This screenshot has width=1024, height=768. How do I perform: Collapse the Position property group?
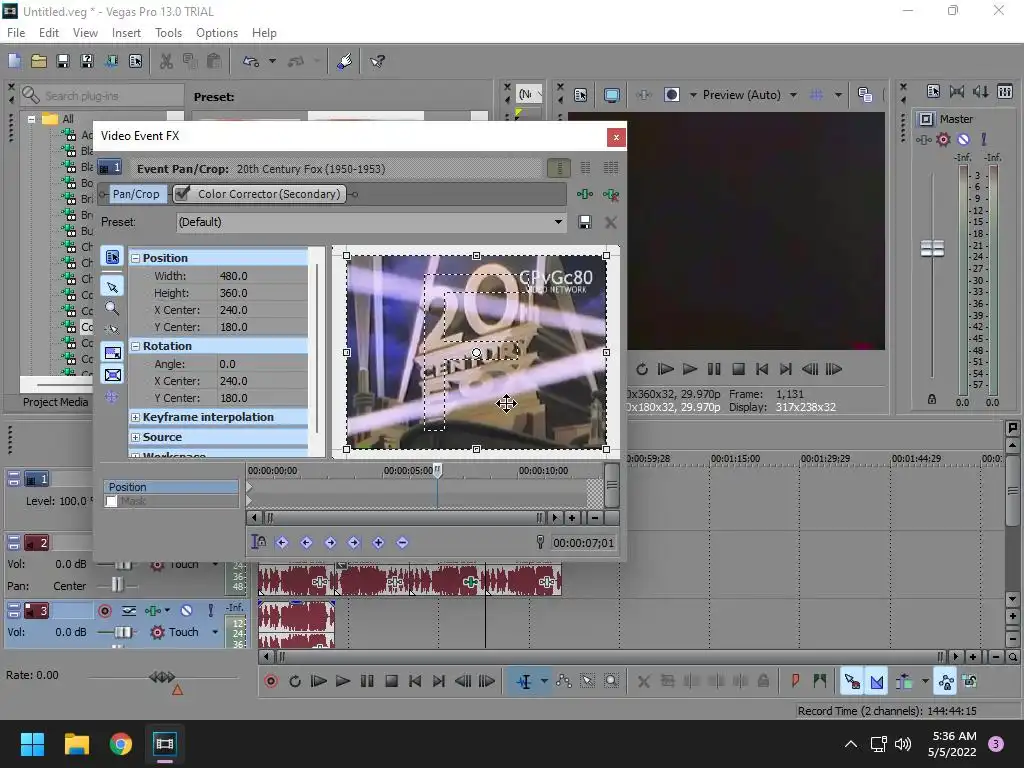click(x=136, y=258)
